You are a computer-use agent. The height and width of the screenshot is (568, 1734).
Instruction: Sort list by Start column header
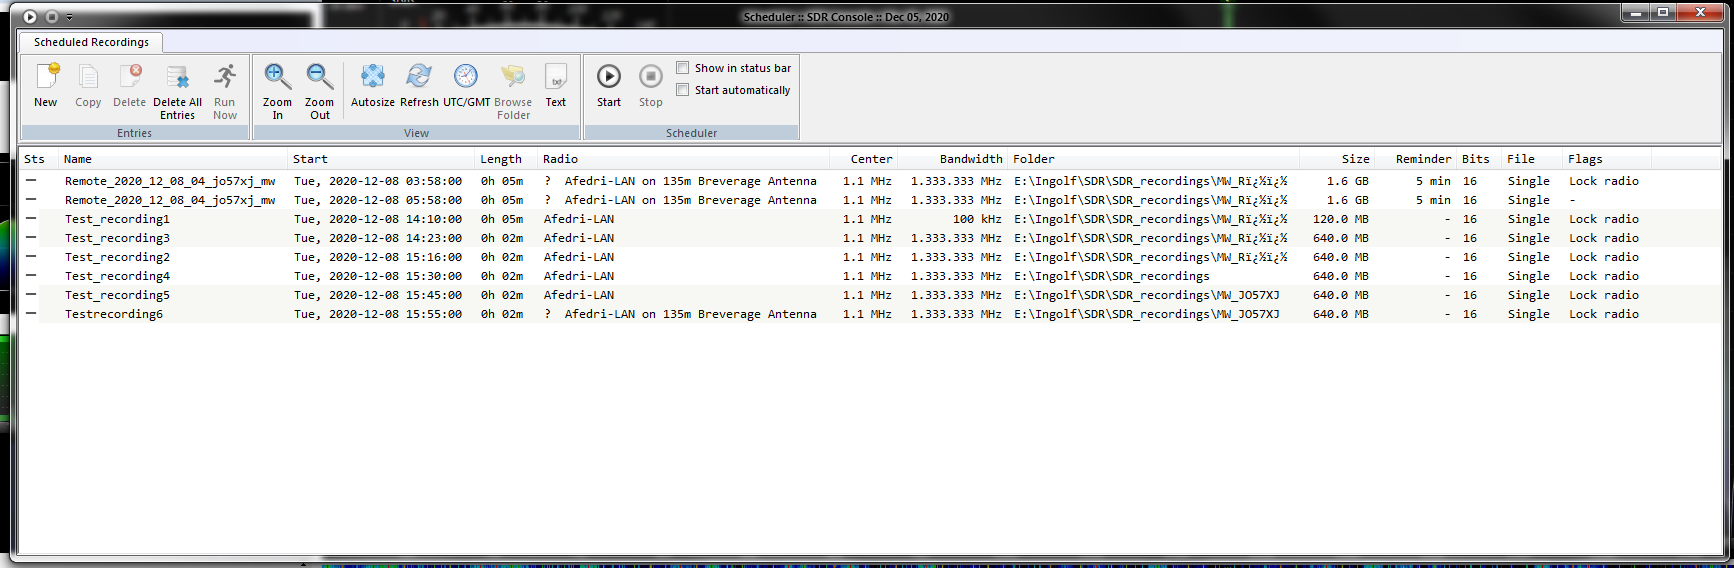pyautogui.click(x=310, y=159)
